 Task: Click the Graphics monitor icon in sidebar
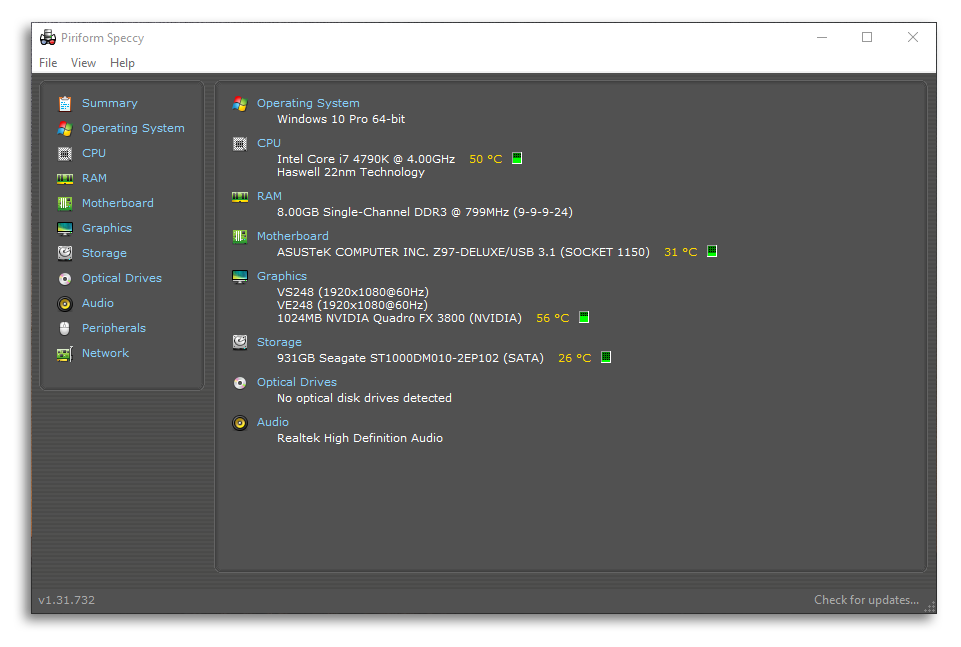coord(65,229)
